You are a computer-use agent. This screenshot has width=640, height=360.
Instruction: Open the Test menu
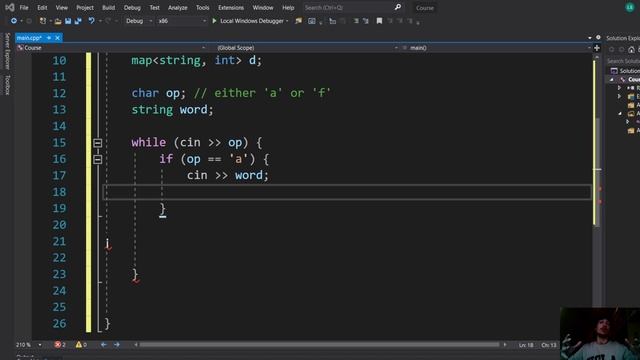coord(154,7)
